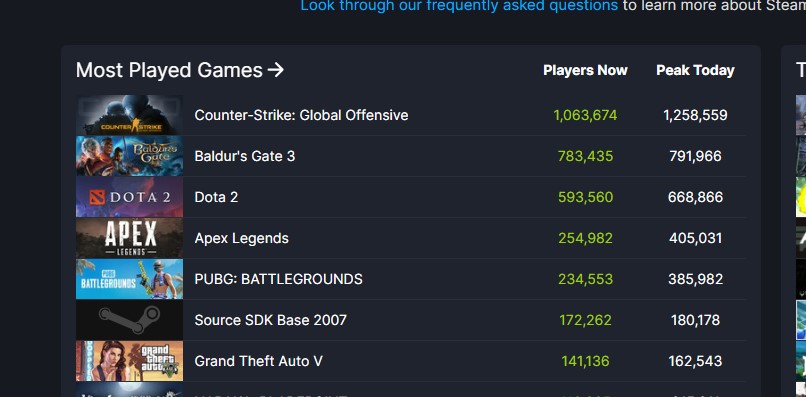Open the Apex Legends title link
The height and width of the screenshot is (397, 806).
(242, 238)
